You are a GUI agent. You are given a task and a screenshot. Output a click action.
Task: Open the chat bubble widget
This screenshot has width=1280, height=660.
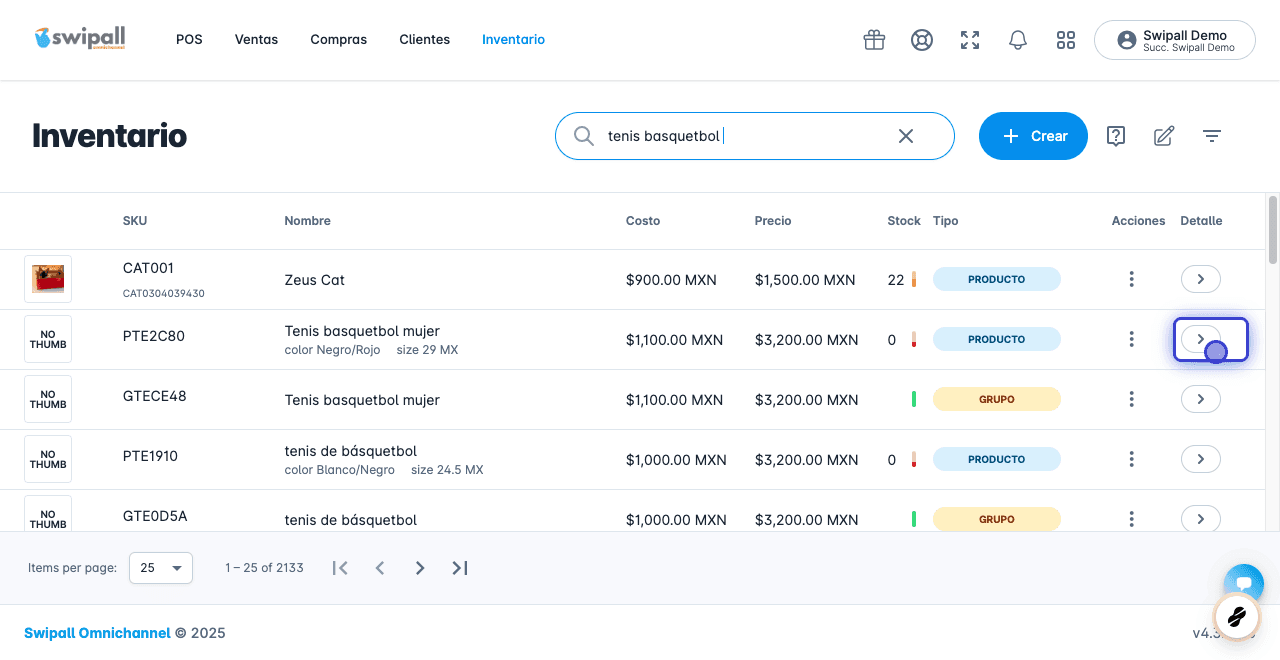pyautogui.click(x=1244, y=584)
